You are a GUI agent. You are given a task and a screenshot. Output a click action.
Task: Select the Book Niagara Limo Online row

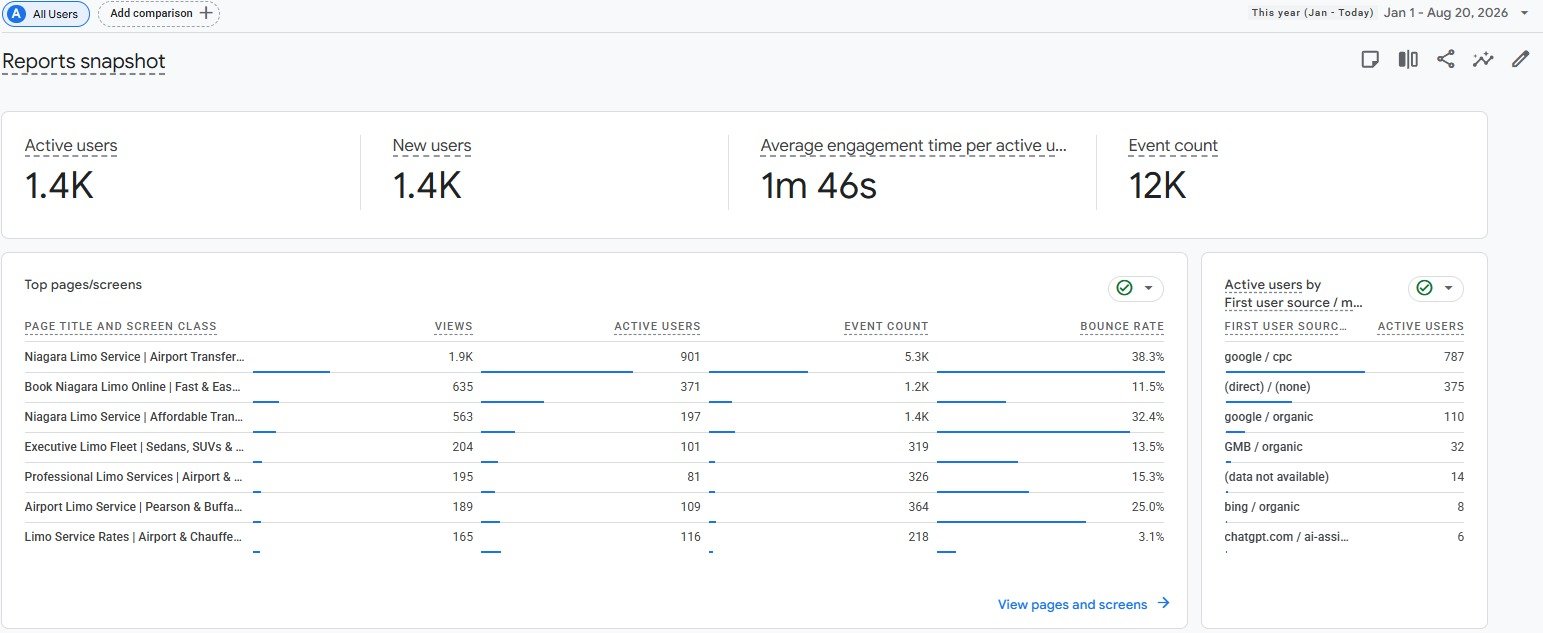coord(594,387)
